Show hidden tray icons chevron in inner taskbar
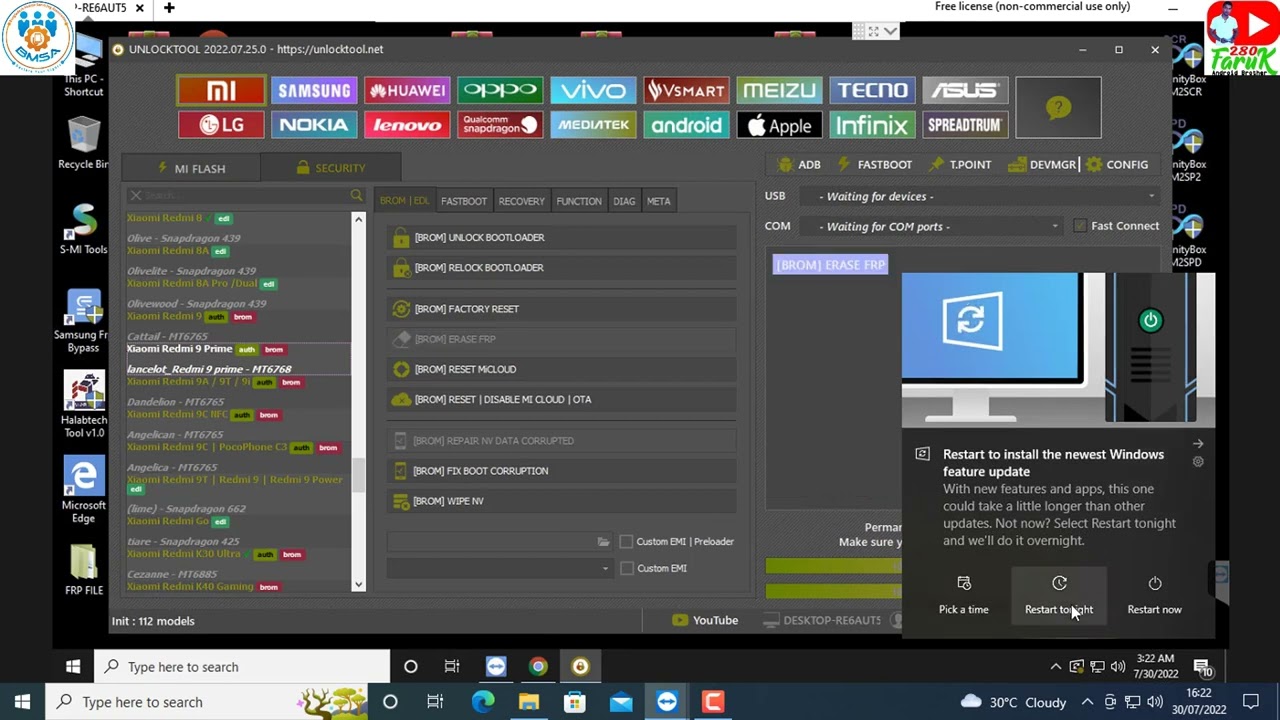This screenshot has height=720, width=1280. click(1055, 667)
